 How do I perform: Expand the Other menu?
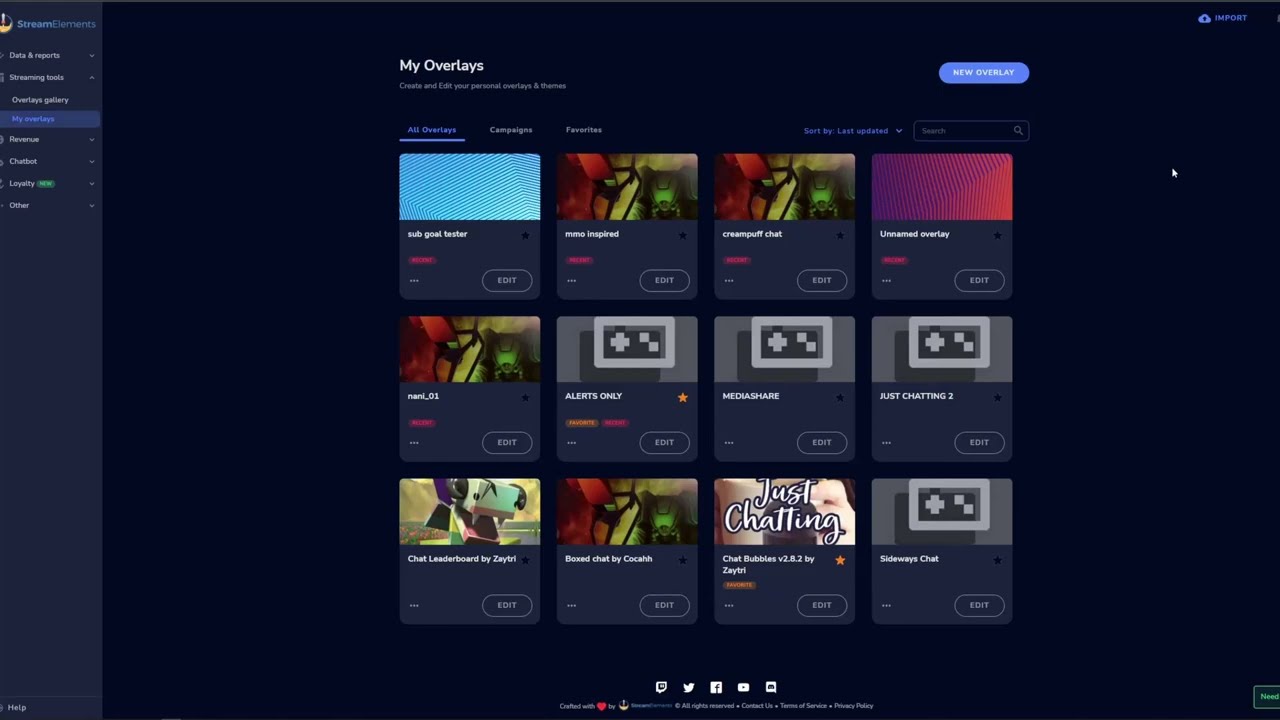[49, 205]
